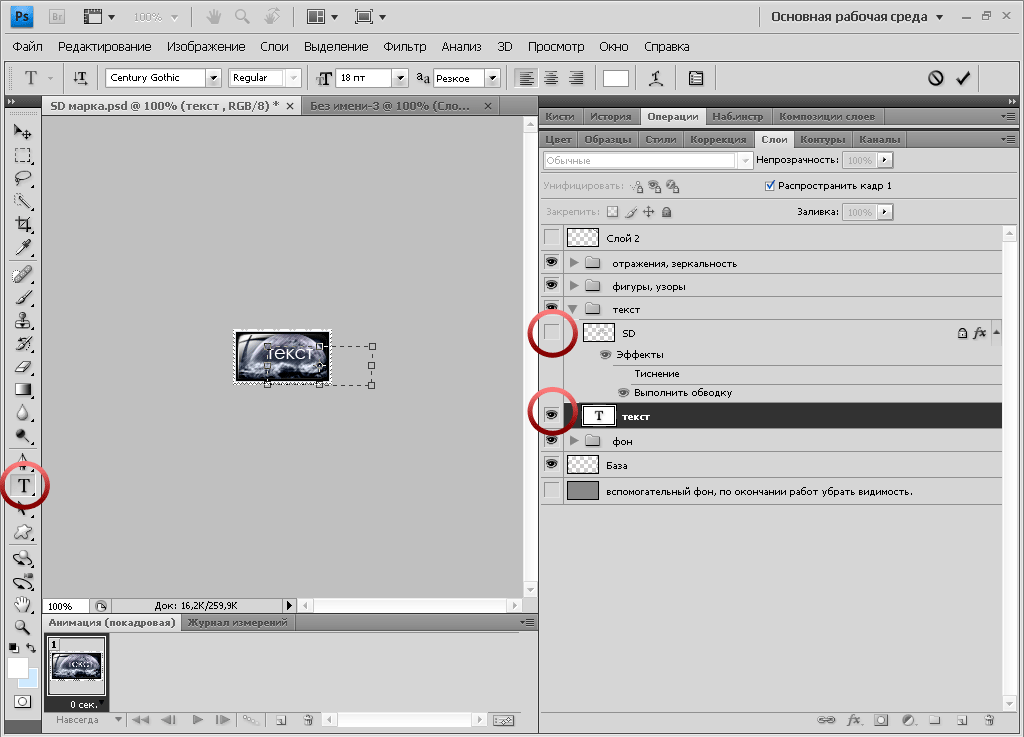1024x737 pixels.
Task: Select the Eraser tool
Action: [x=24, y=367]
